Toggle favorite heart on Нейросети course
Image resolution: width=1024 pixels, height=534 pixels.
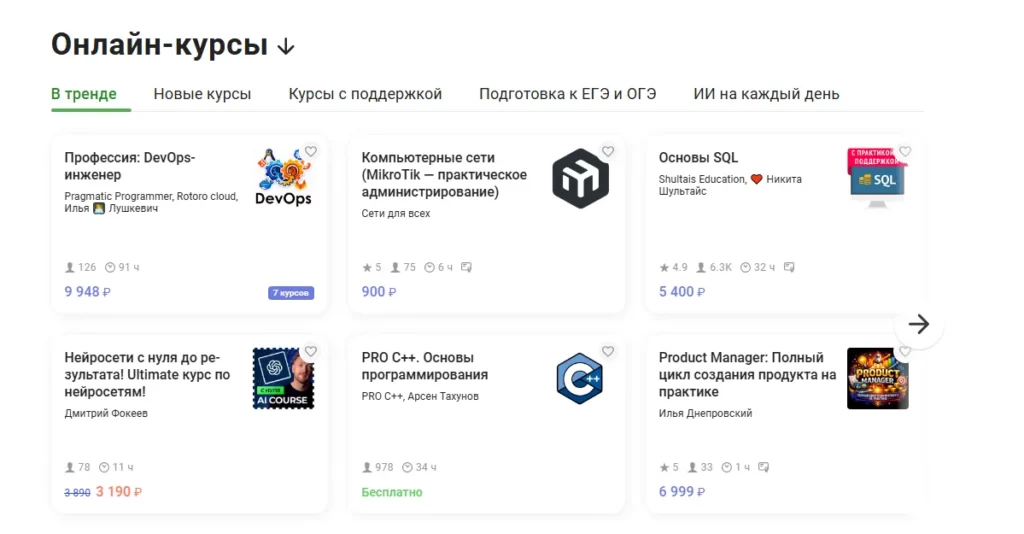click(x=311, y=352)
